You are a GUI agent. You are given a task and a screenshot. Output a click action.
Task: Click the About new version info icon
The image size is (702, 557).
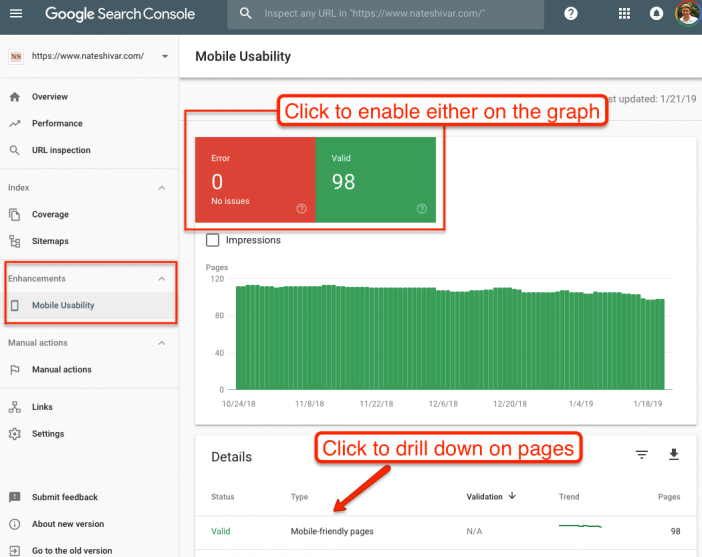(15, 524)
